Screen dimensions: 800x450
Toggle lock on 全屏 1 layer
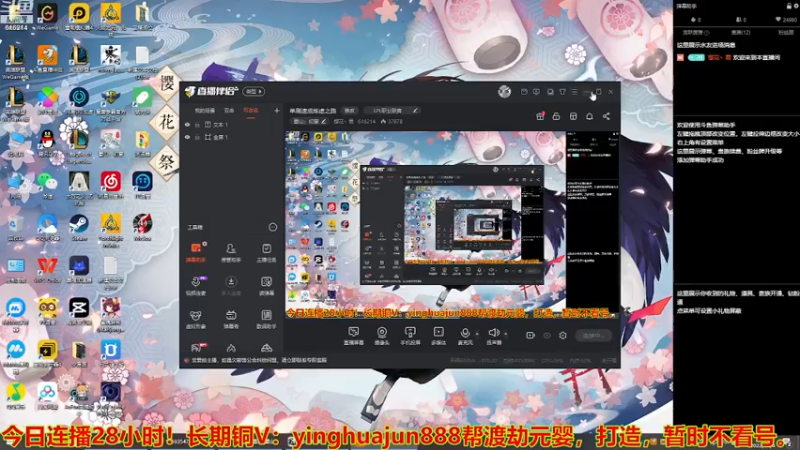coord(197,137)
